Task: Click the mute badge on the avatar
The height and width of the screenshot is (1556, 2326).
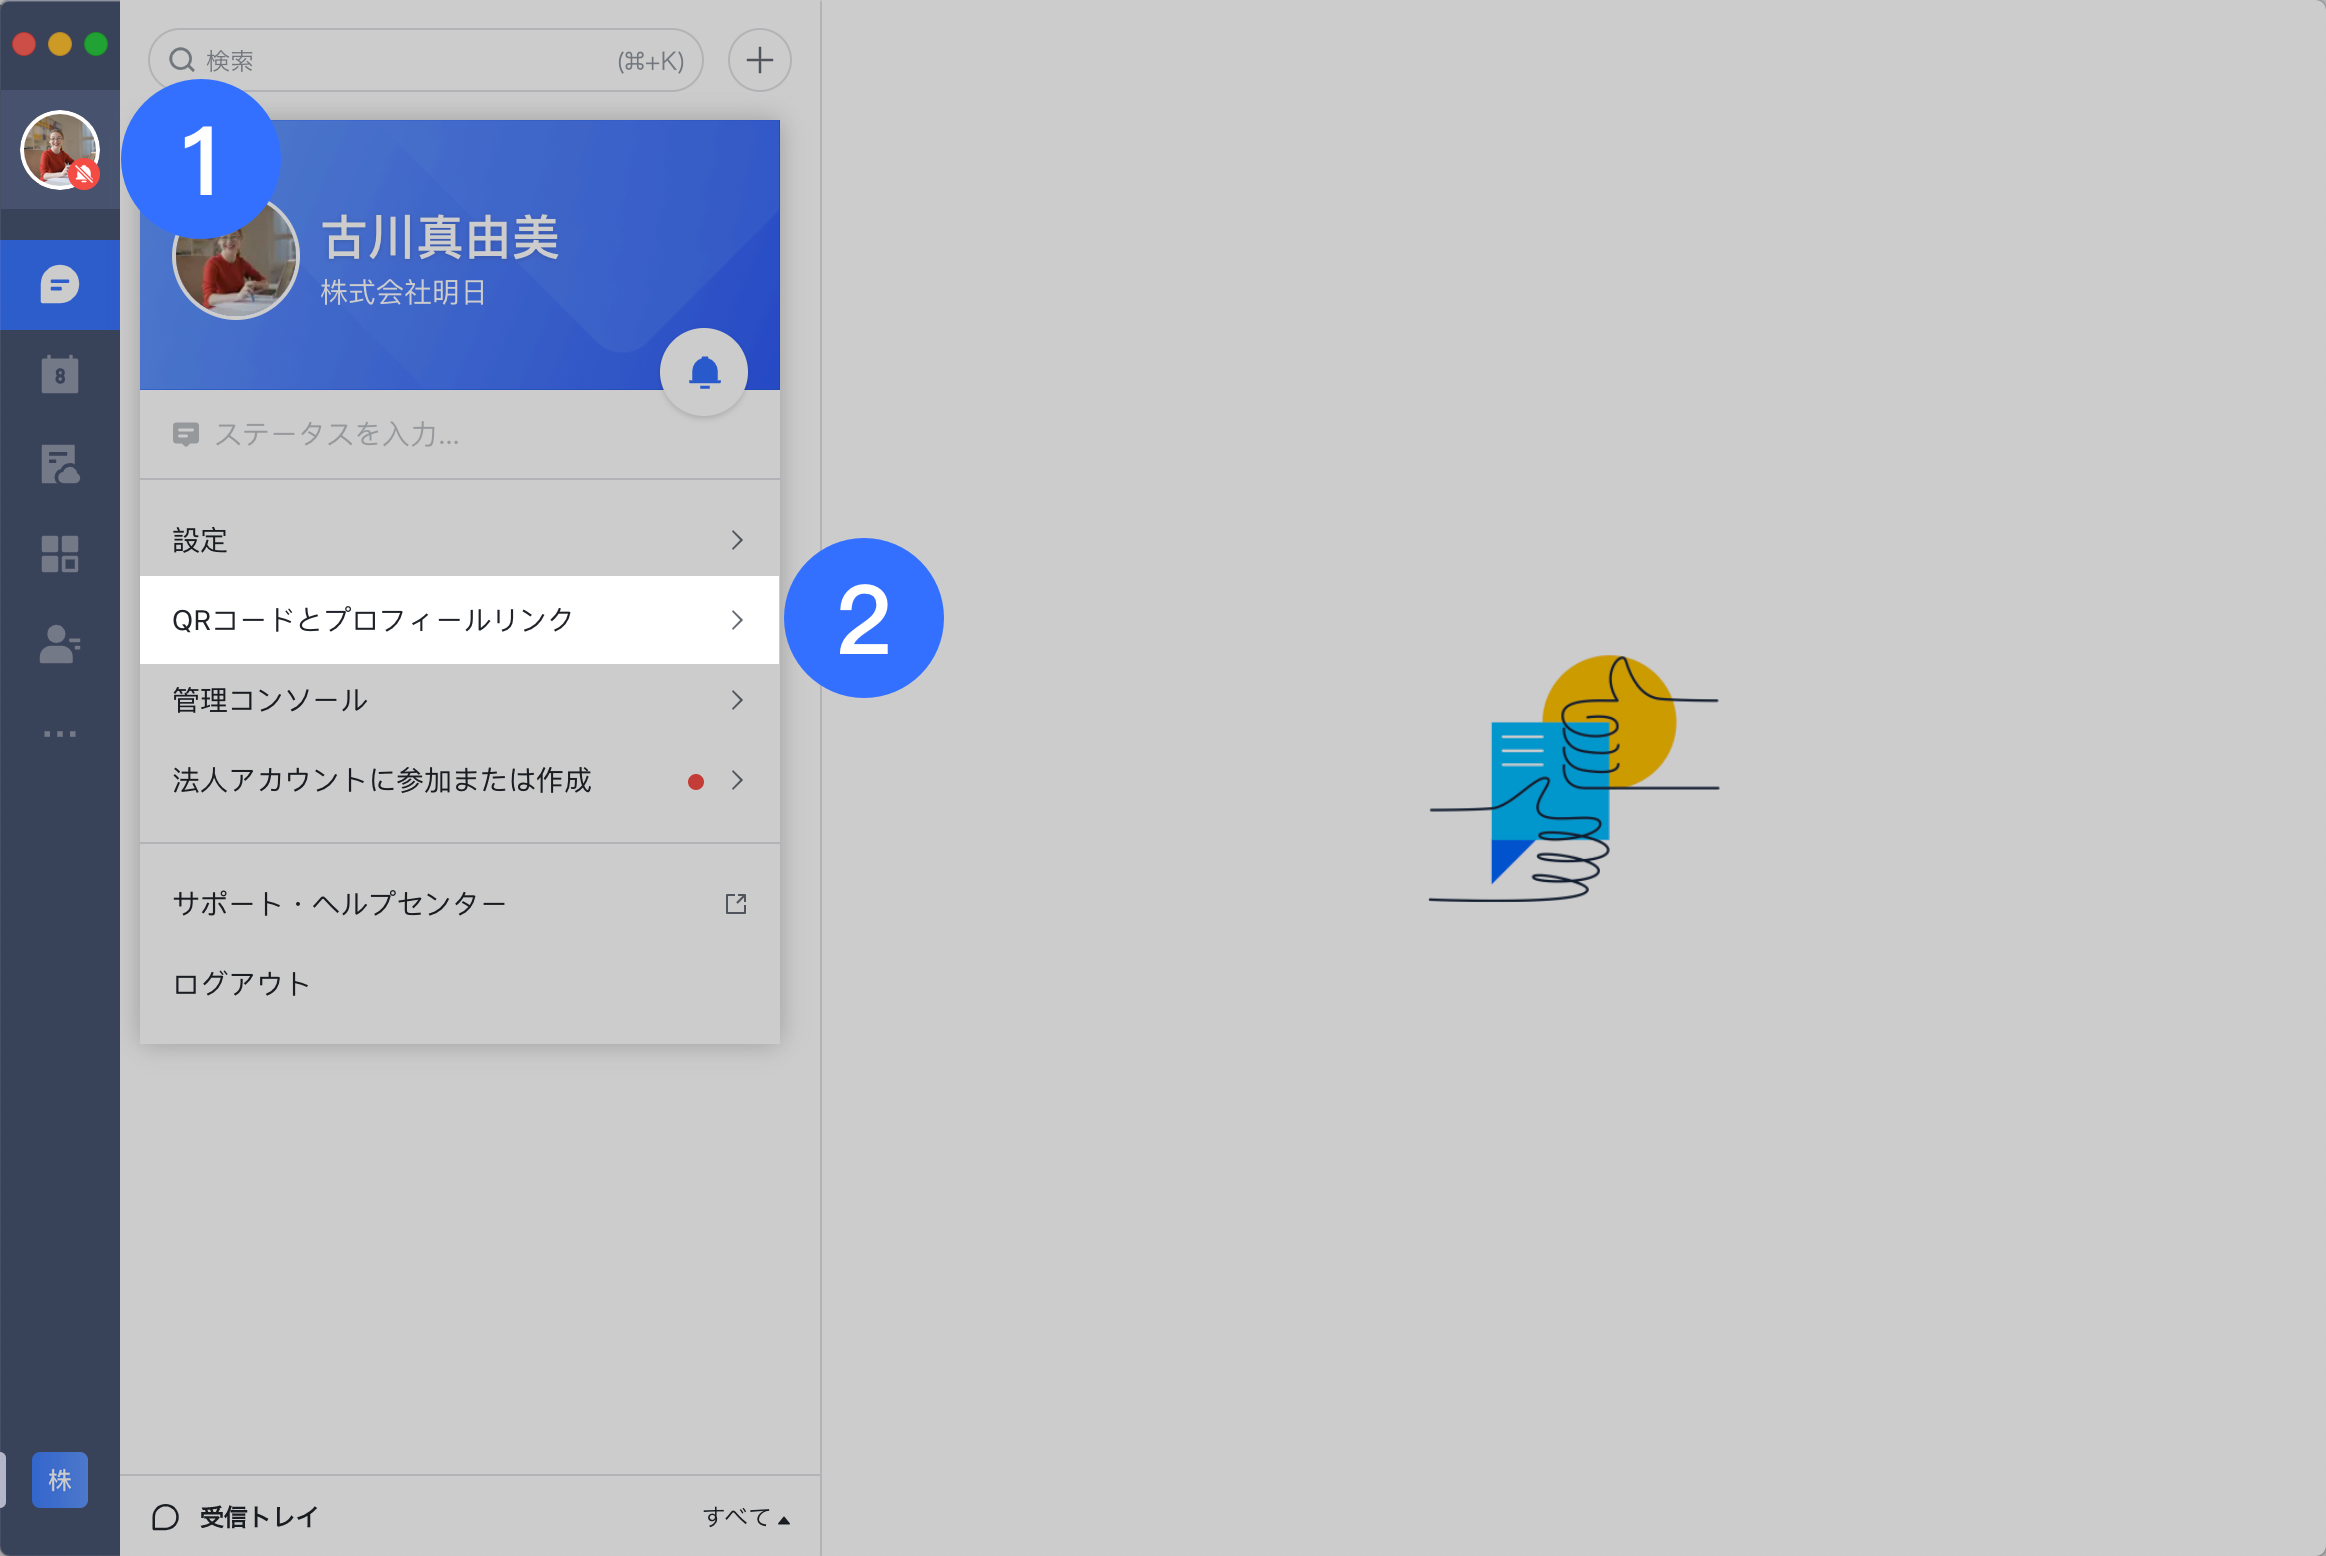Action: (86, 175)
